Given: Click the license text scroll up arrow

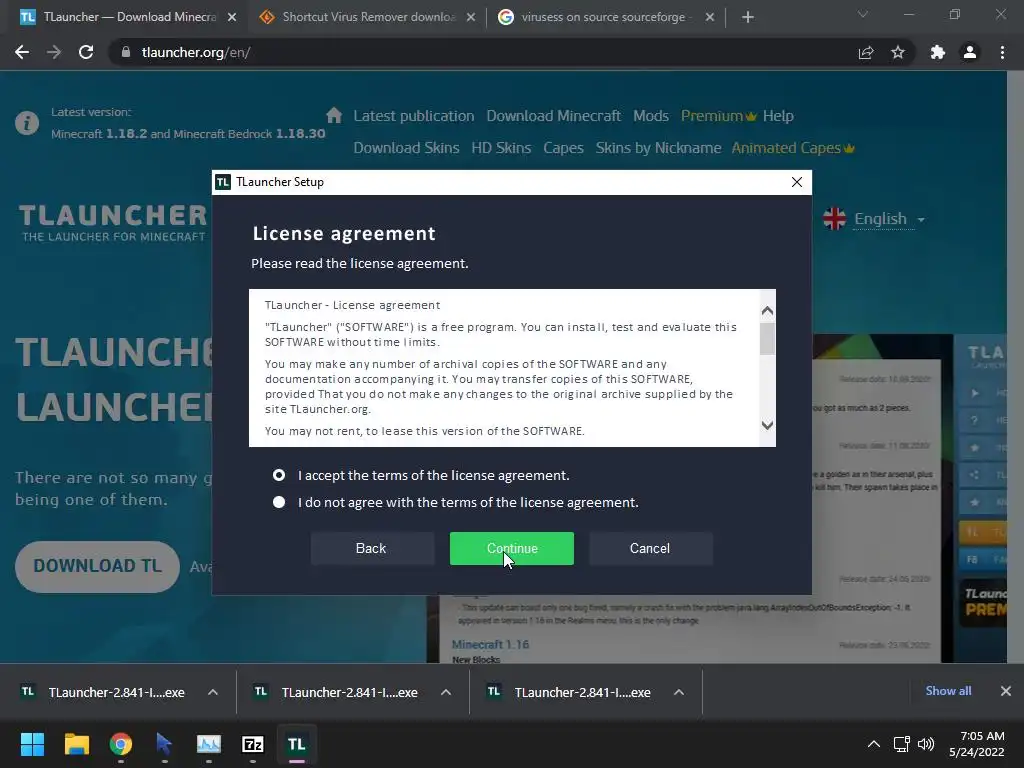Looking at the screenshot, I should coord(767,311).
